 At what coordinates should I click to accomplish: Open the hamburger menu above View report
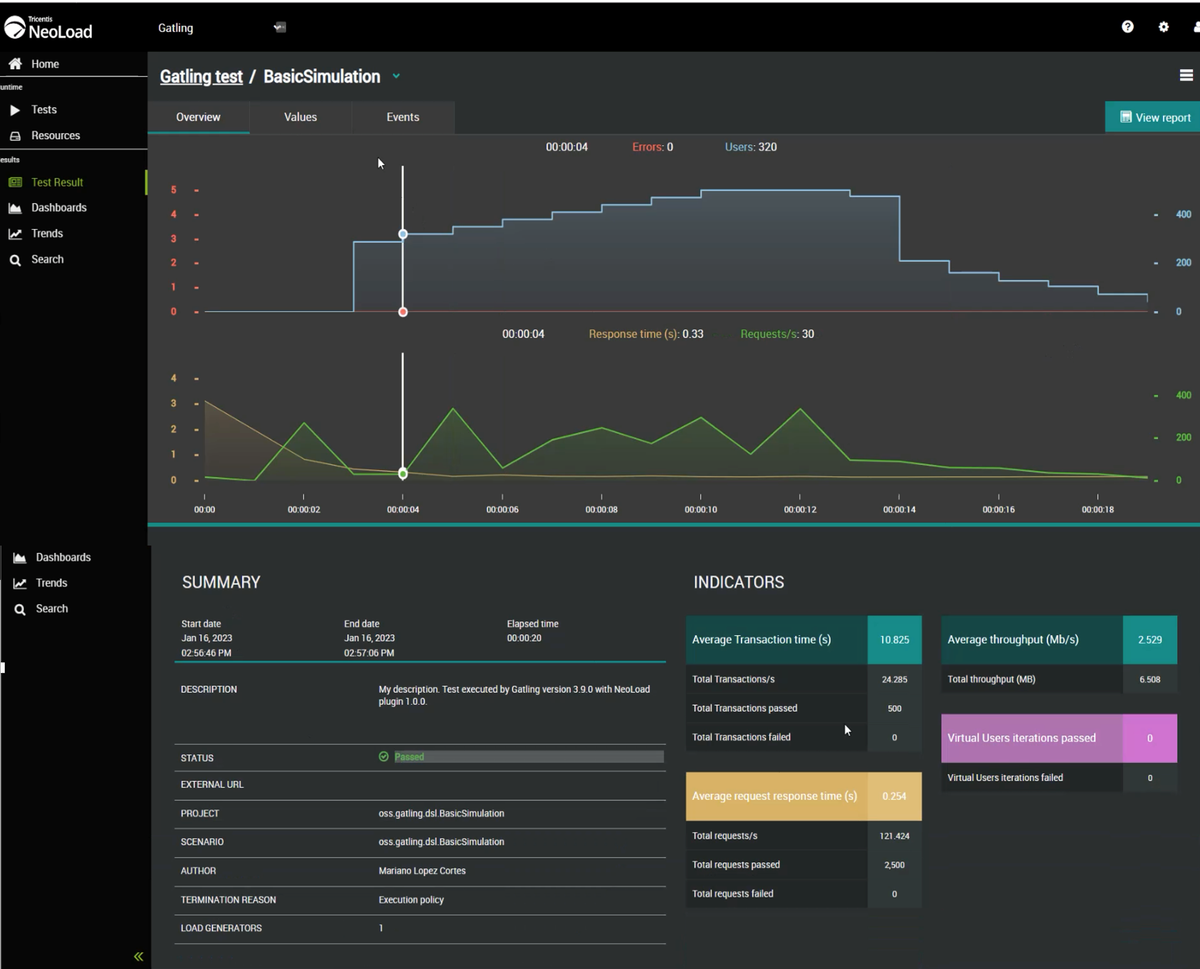1186,74
